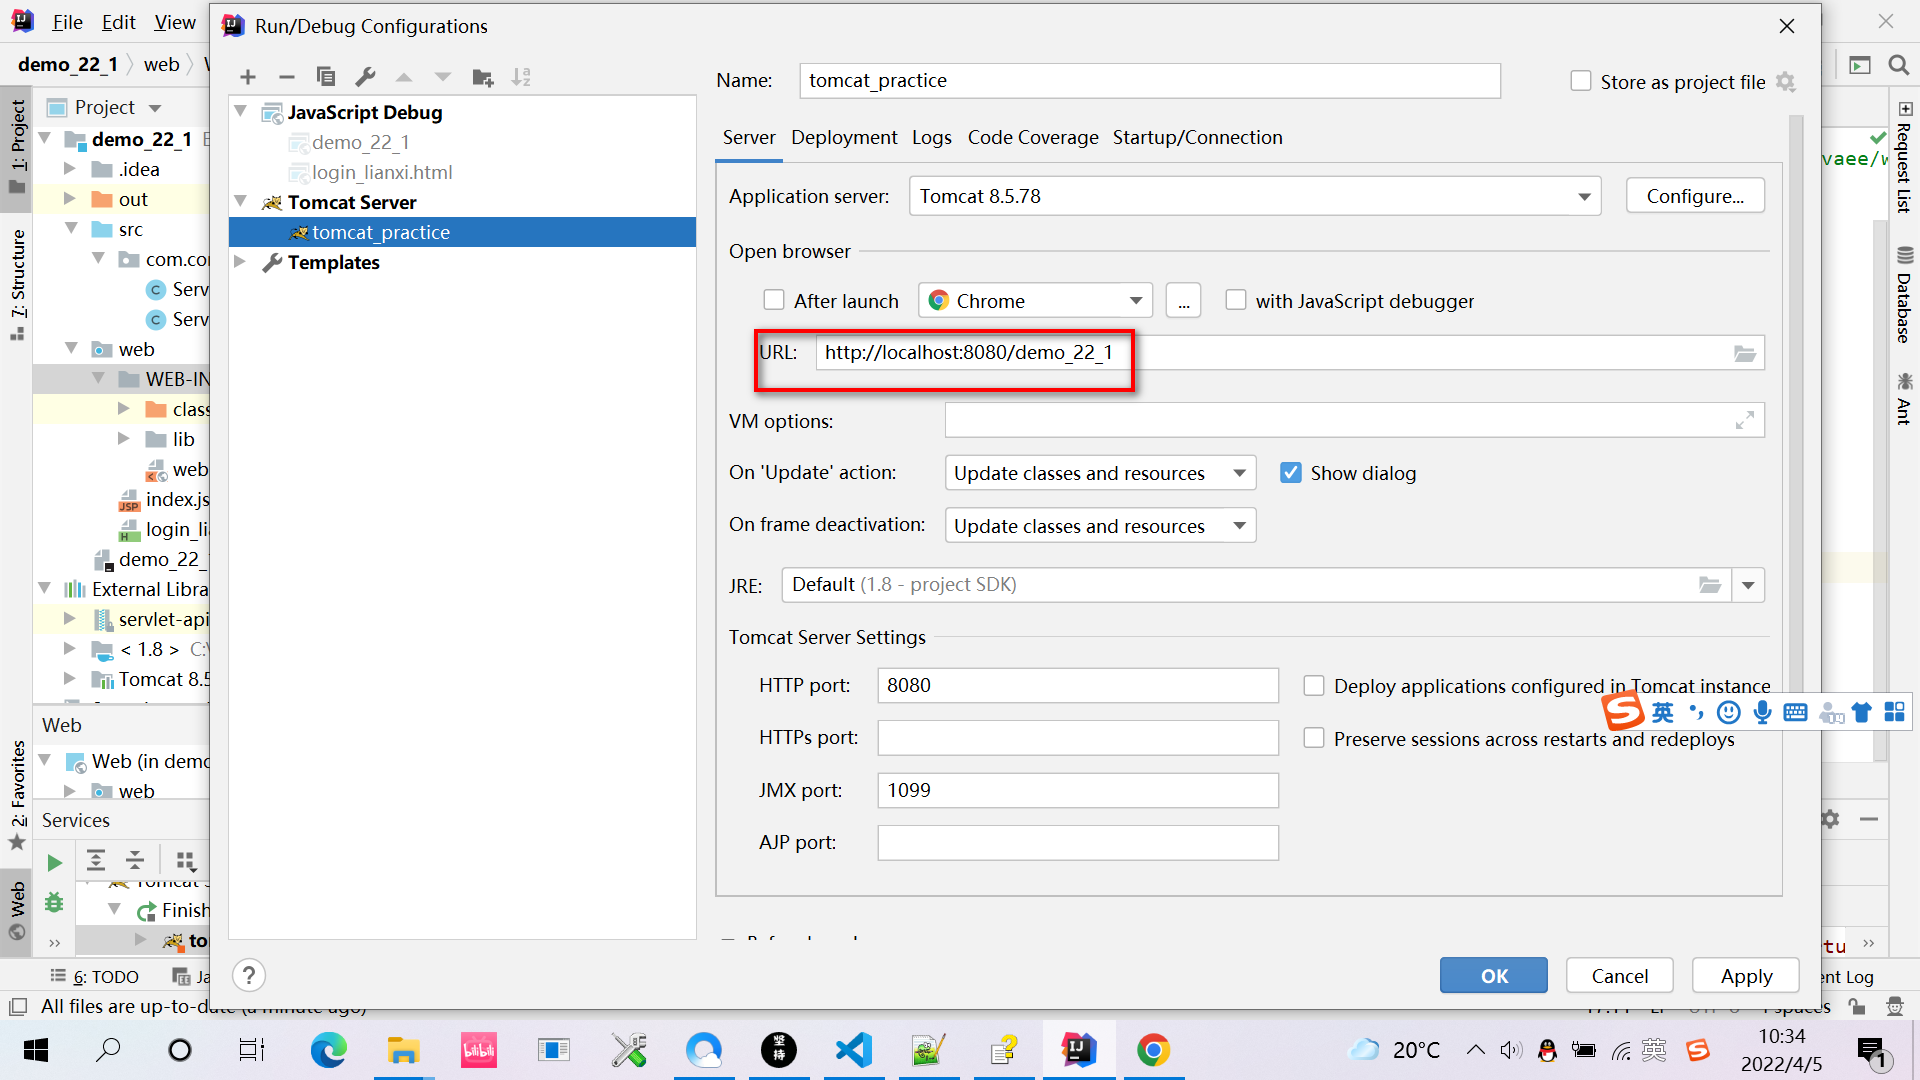Expand all services icon

click(x=96, y=860)
